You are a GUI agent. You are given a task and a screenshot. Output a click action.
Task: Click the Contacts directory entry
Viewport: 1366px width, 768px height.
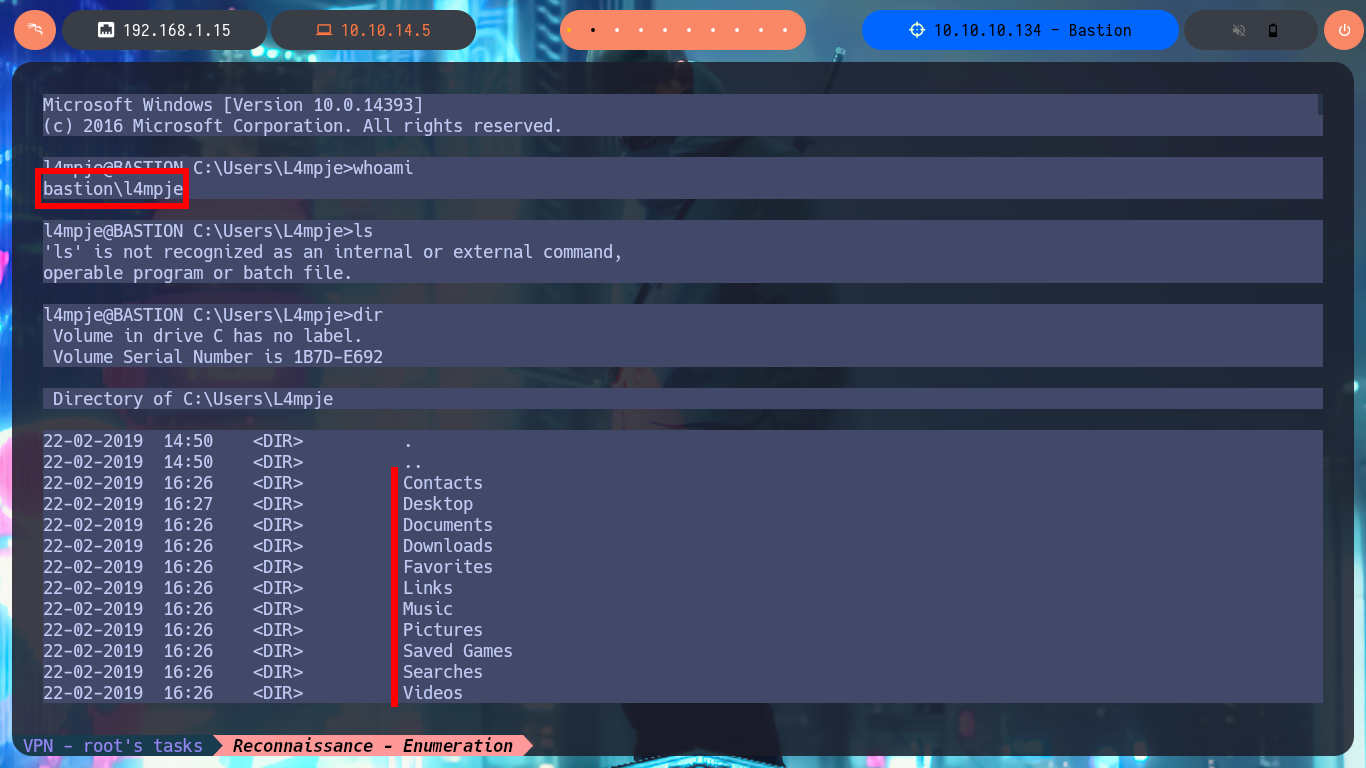pyautogui.click(x=443, y=483)
